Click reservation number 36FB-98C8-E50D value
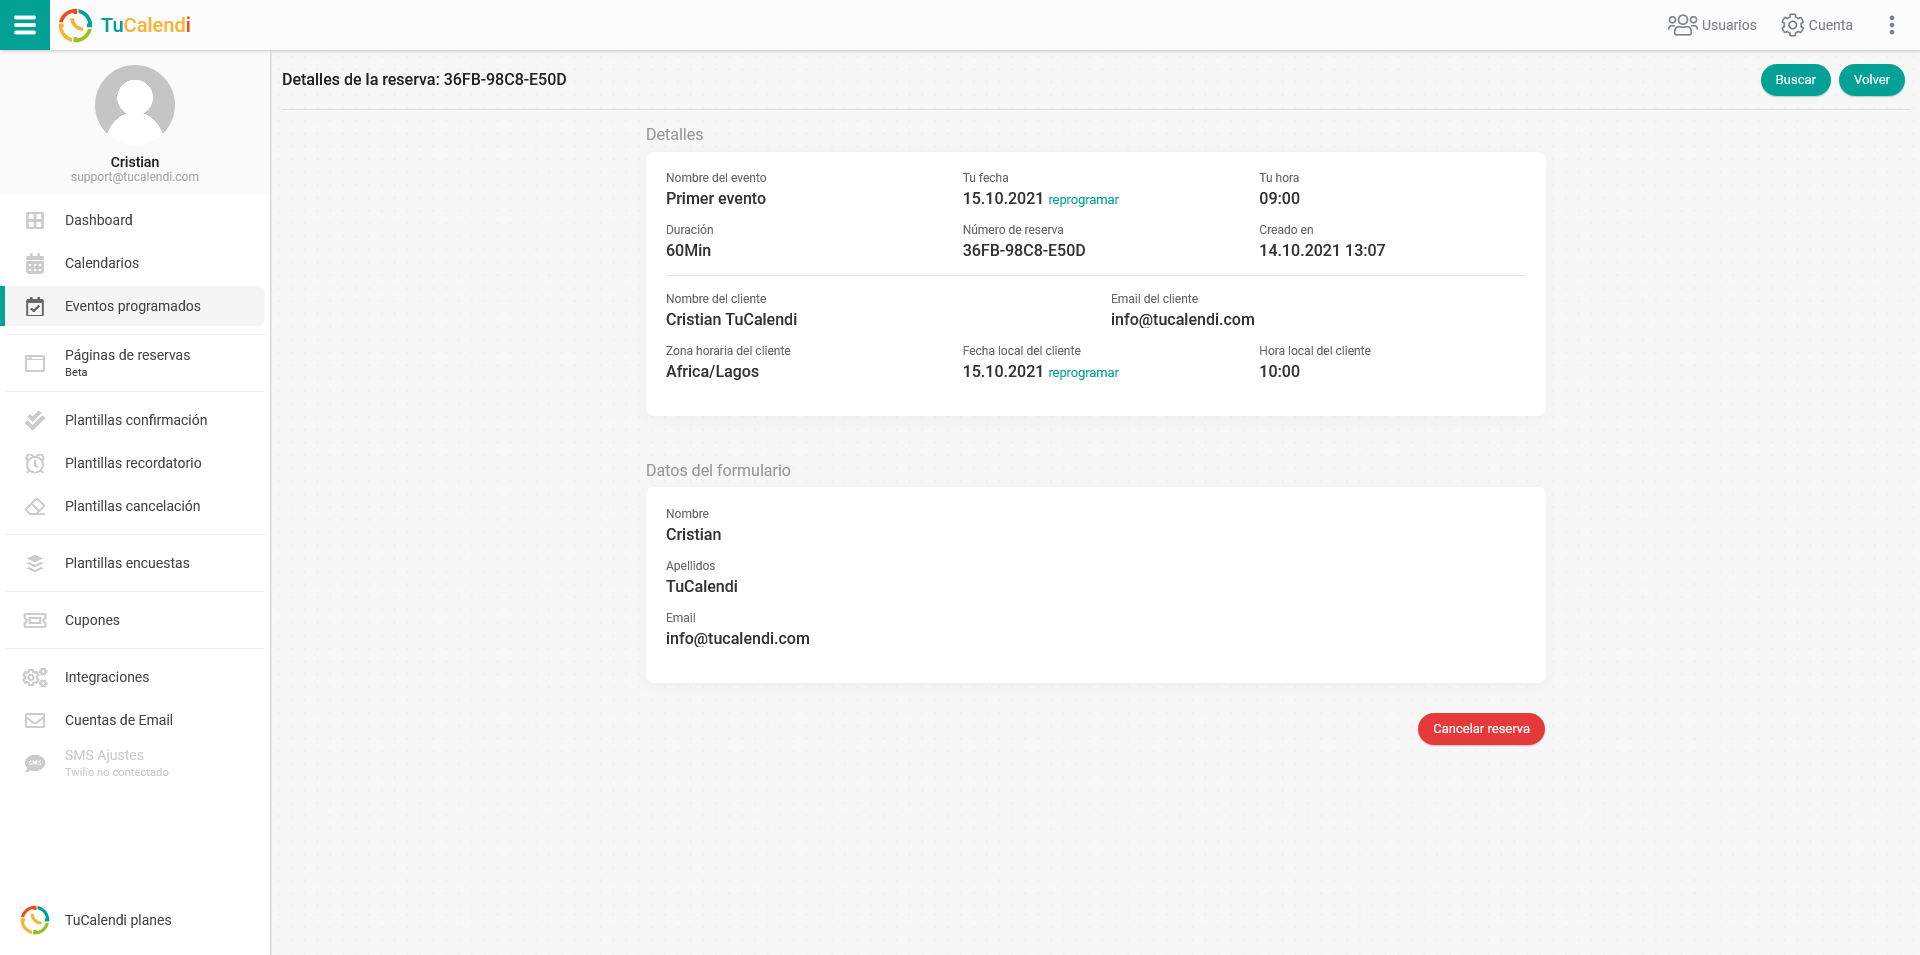Viewport: 1920px width, 955px height. [x=1024, y=251]
